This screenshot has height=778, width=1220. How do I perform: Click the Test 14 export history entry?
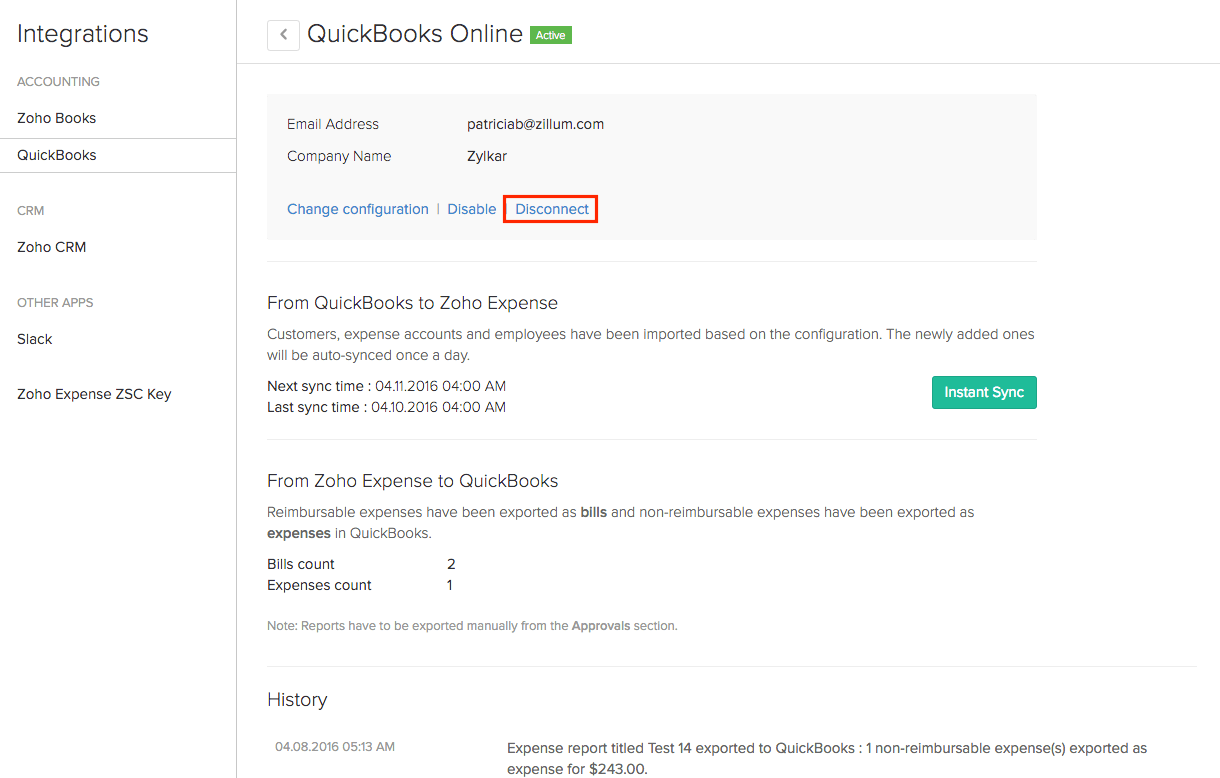click(x=827, y=758)
